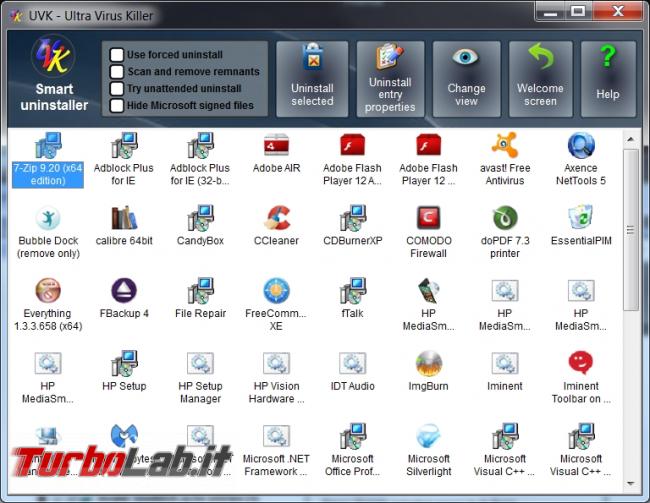
Task: Click the scrollbar up arrow
Action: (631, 139)
